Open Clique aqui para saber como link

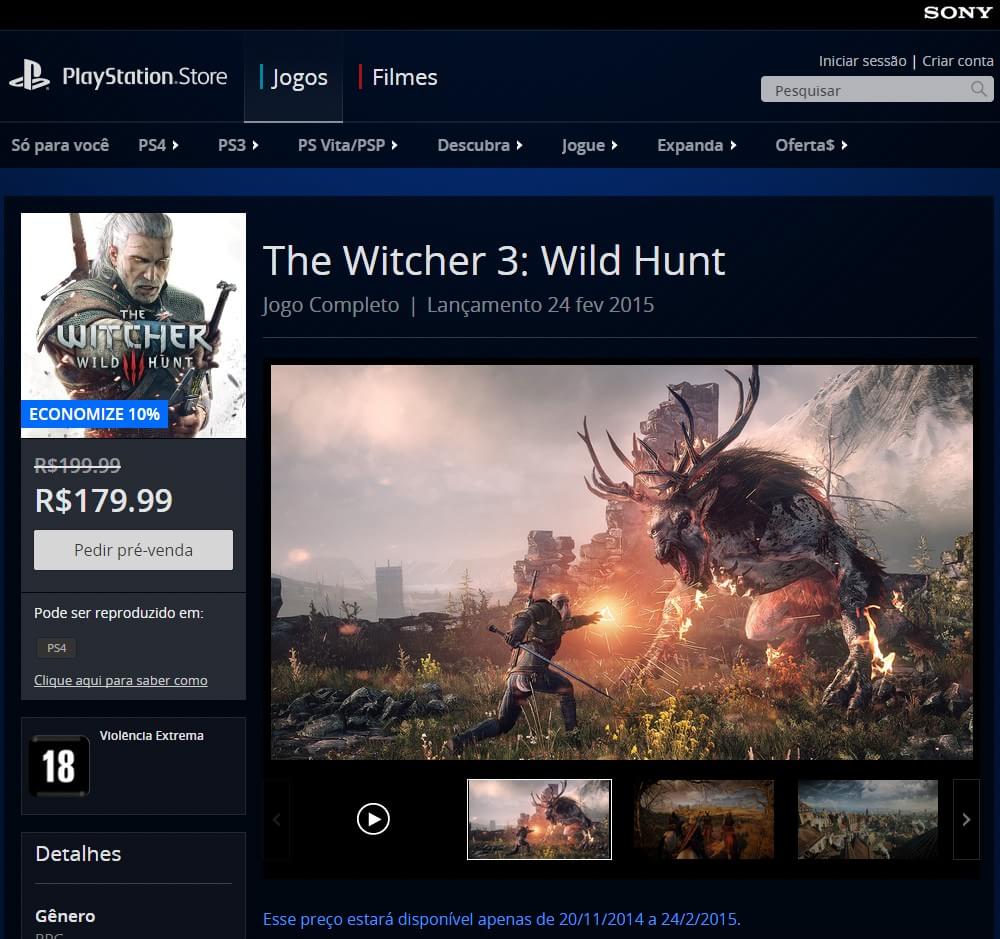click(121, 681)
